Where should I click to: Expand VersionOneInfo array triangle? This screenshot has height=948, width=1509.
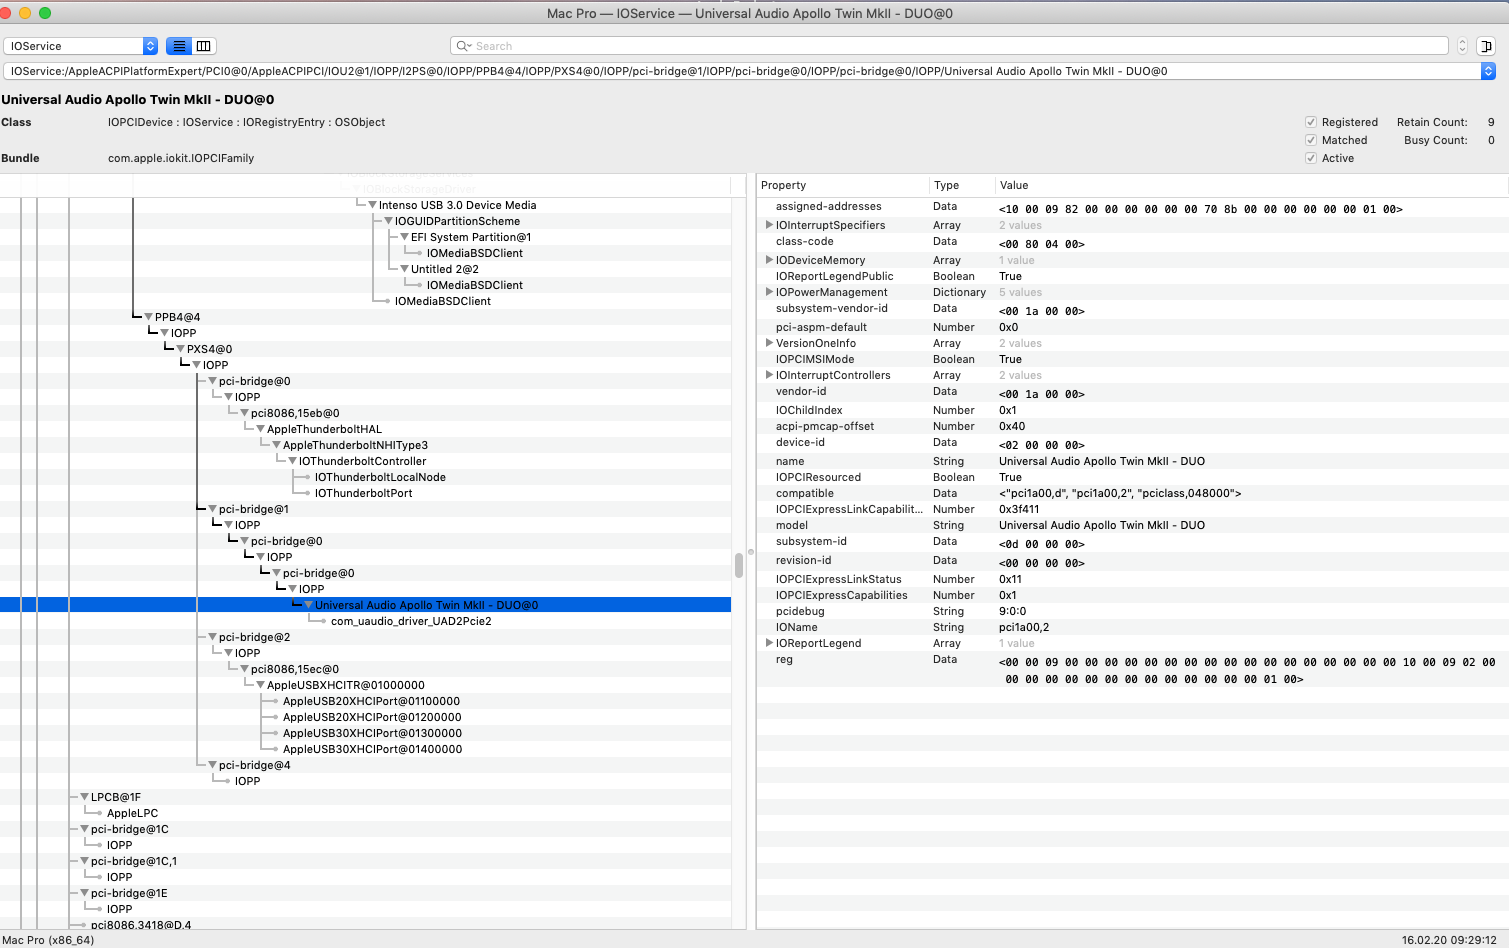click(769, 343)
